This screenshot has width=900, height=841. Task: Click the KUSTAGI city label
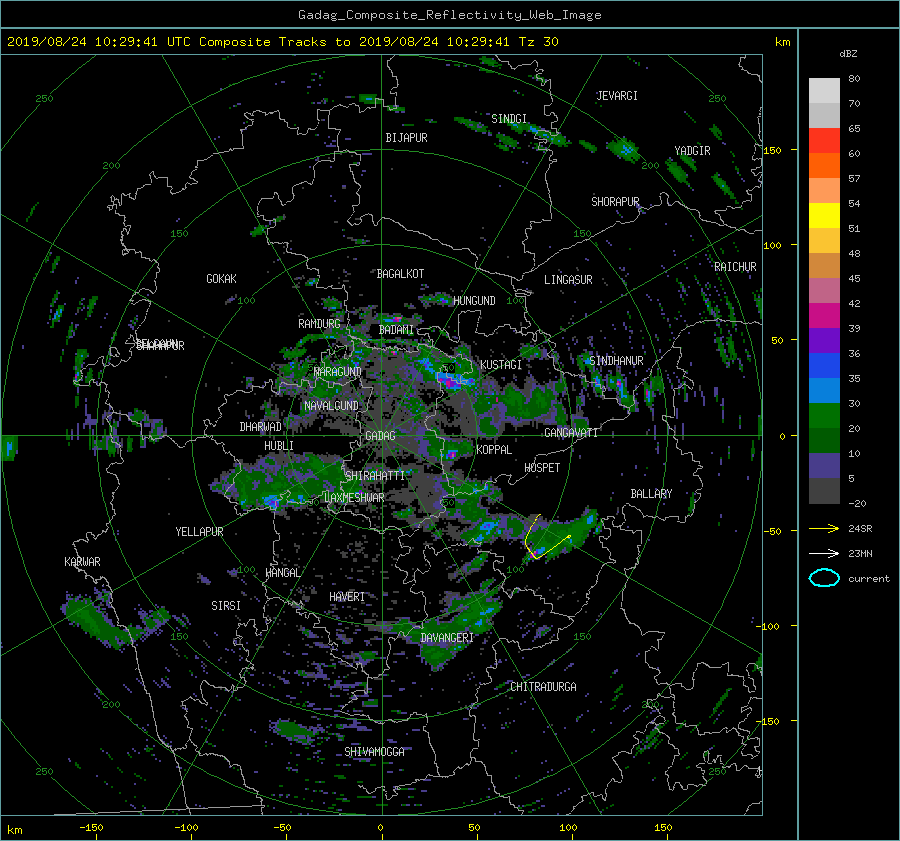501,365
